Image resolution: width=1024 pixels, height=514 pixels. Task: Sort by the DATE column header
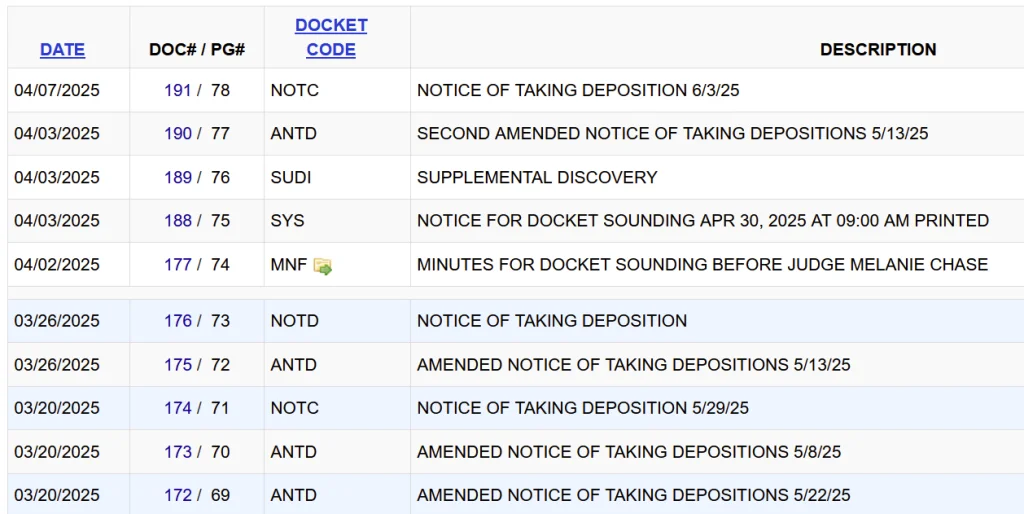[x=62, y=50]
